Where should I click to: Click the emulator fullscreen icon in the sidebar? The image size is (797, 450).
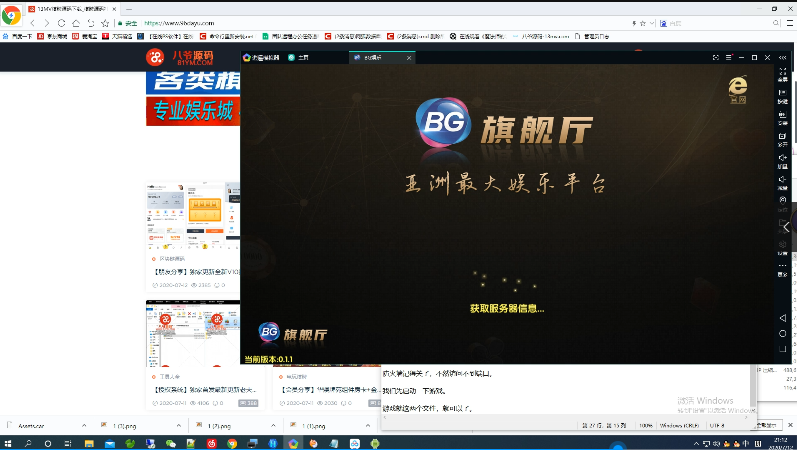pyautogui.click(x=783, y=74)
